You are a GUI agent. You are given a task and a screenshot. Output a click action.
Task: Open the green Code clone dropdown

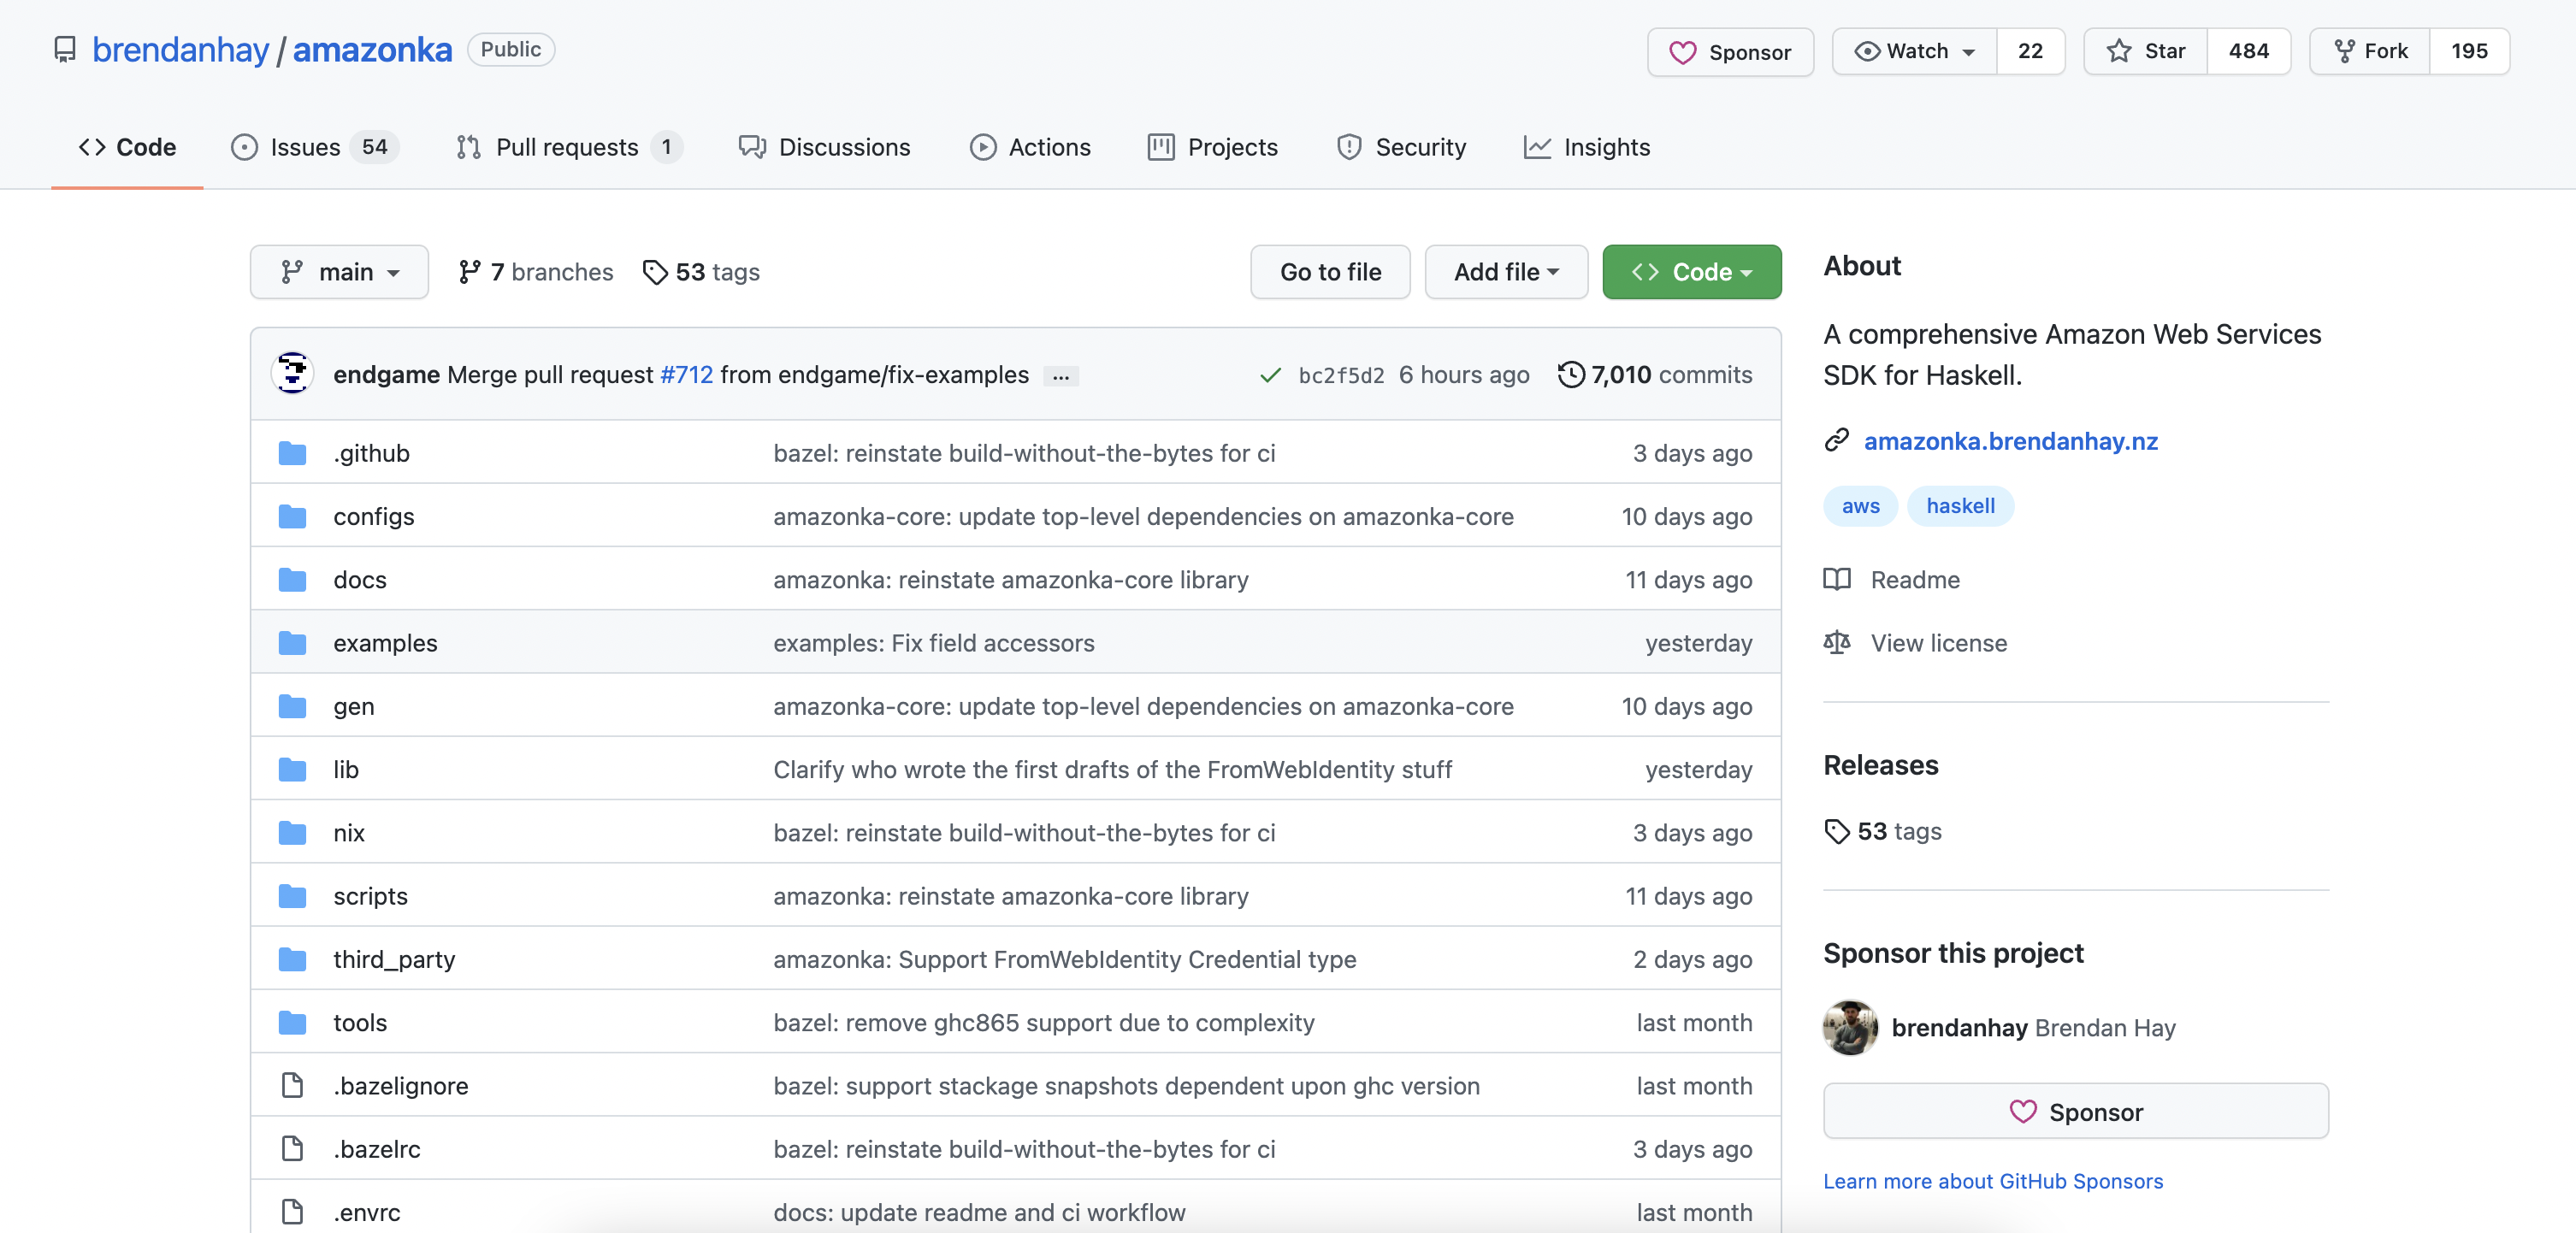[1691, 272]
